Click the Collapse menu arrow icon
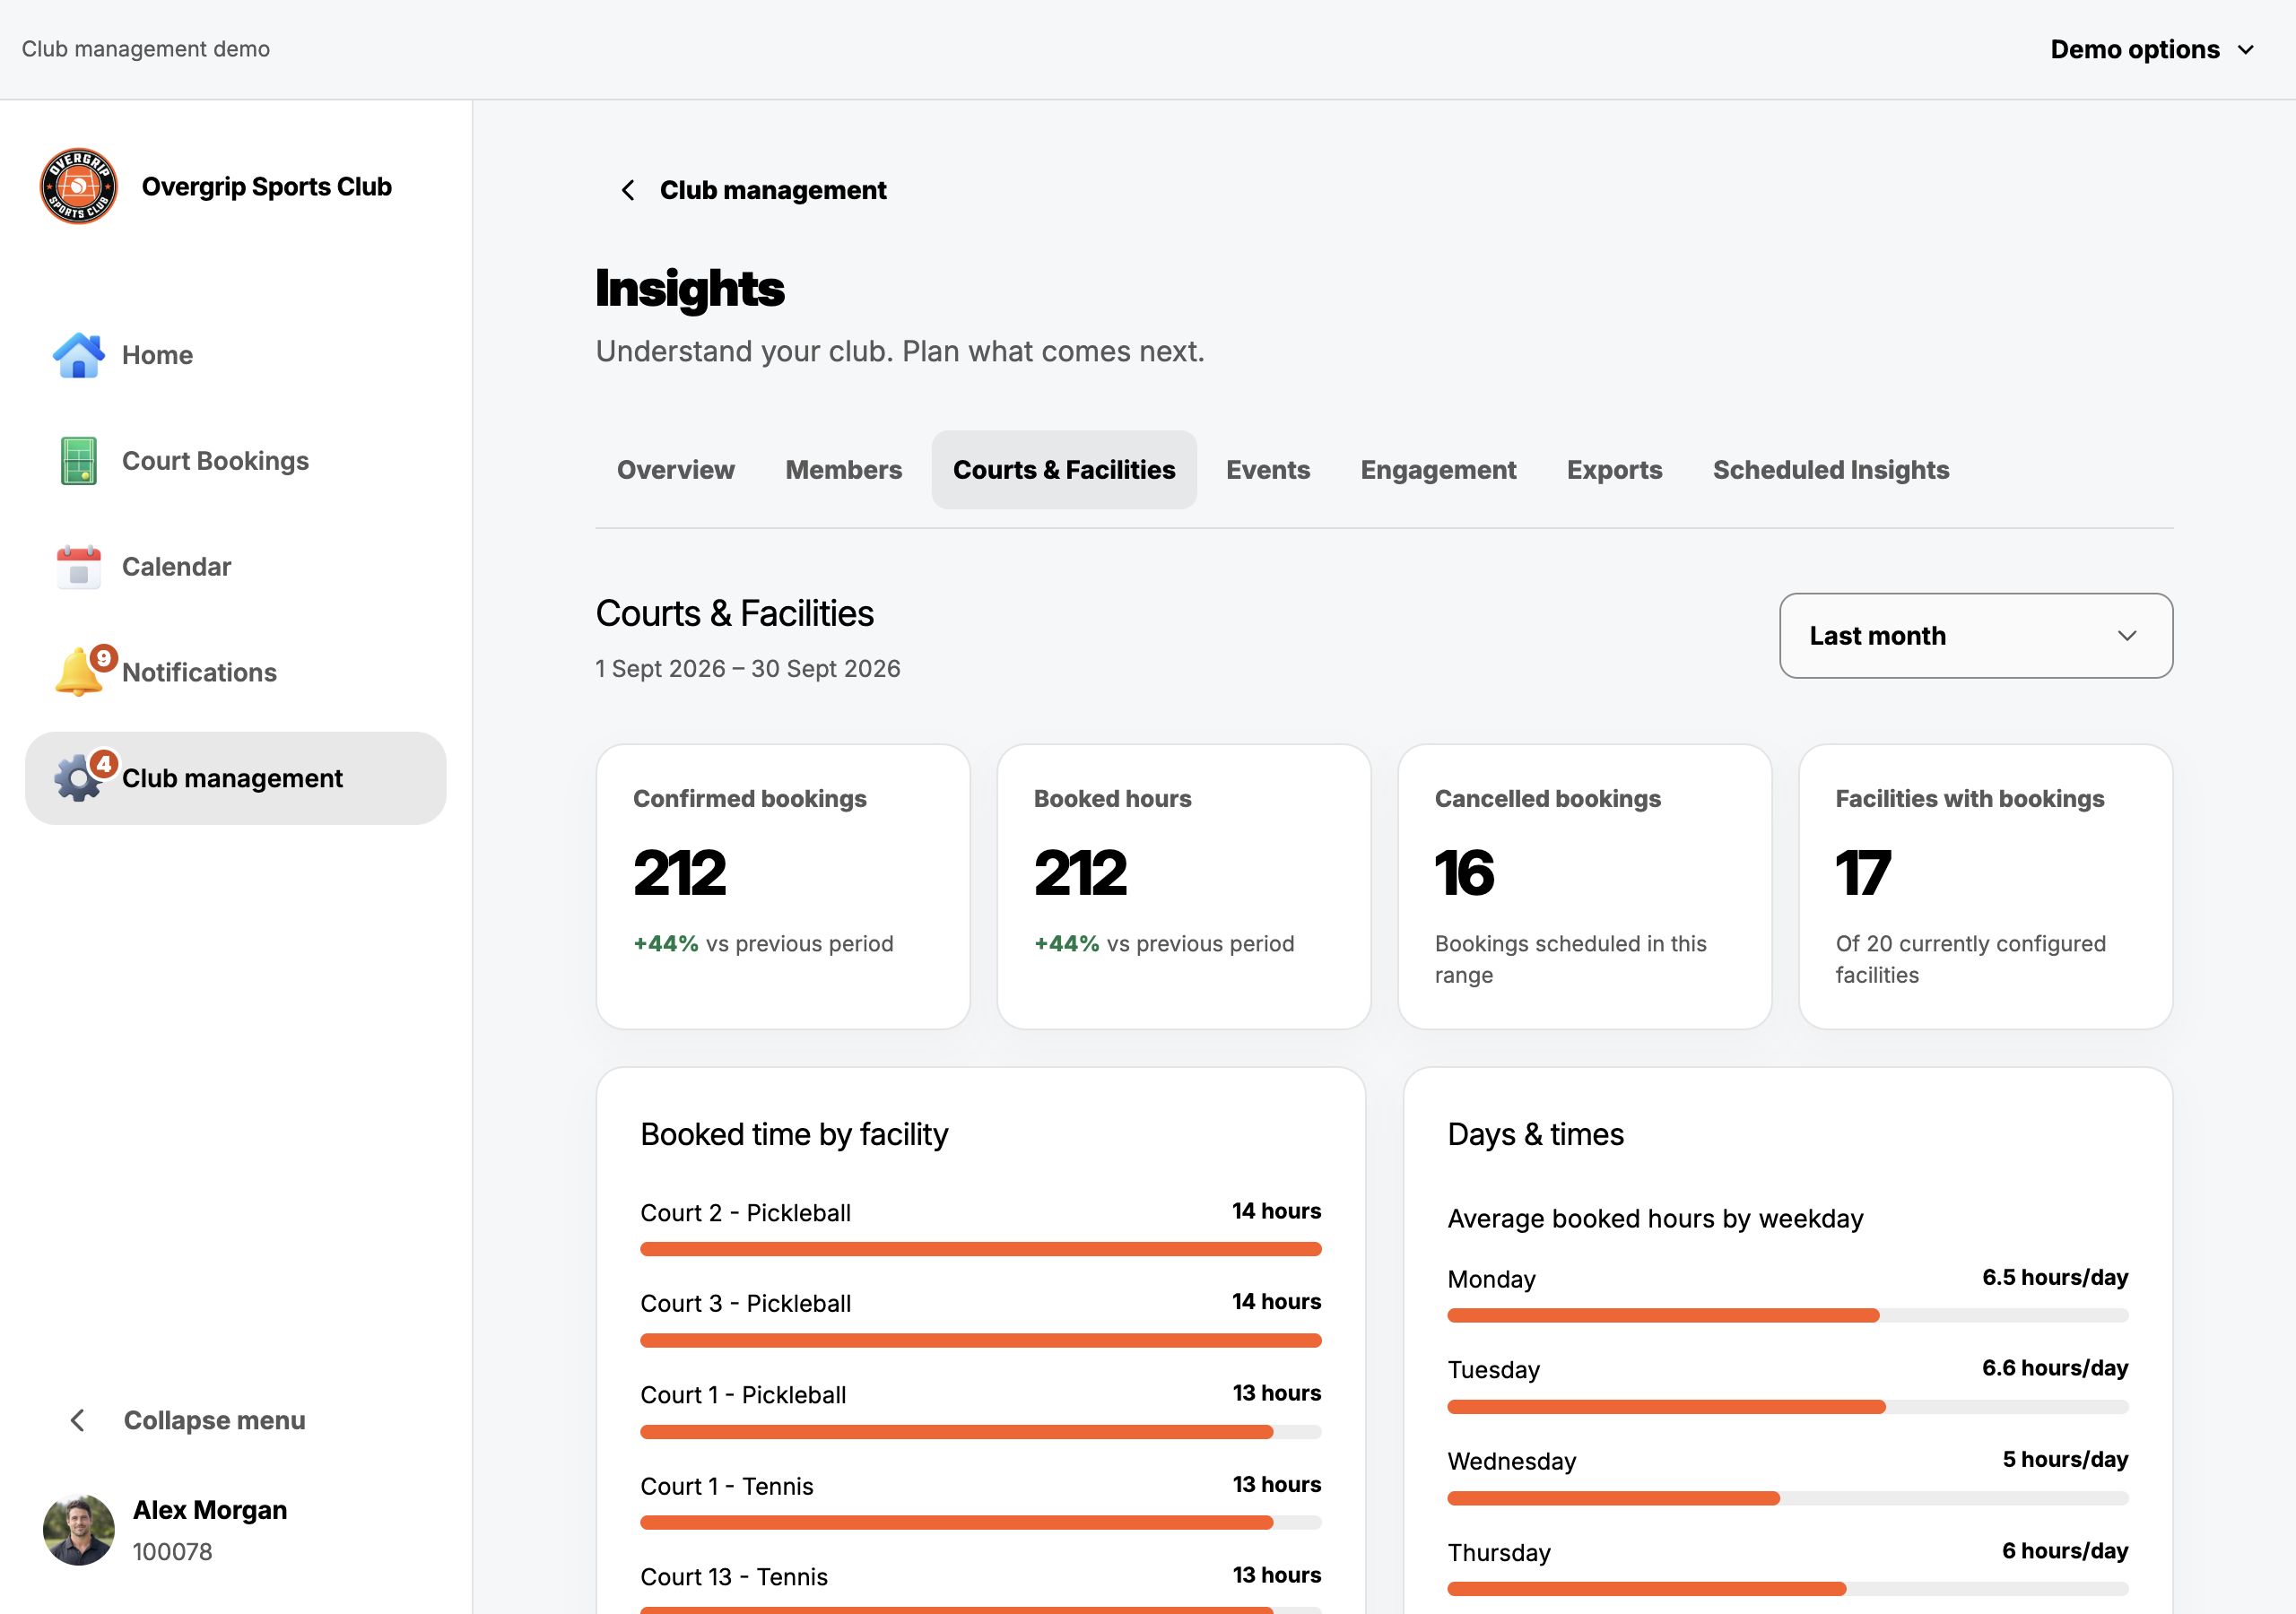Image resolution: width=2296 pixels, height=1614 pixels. pyautogui.click(x=78, y=1421)
